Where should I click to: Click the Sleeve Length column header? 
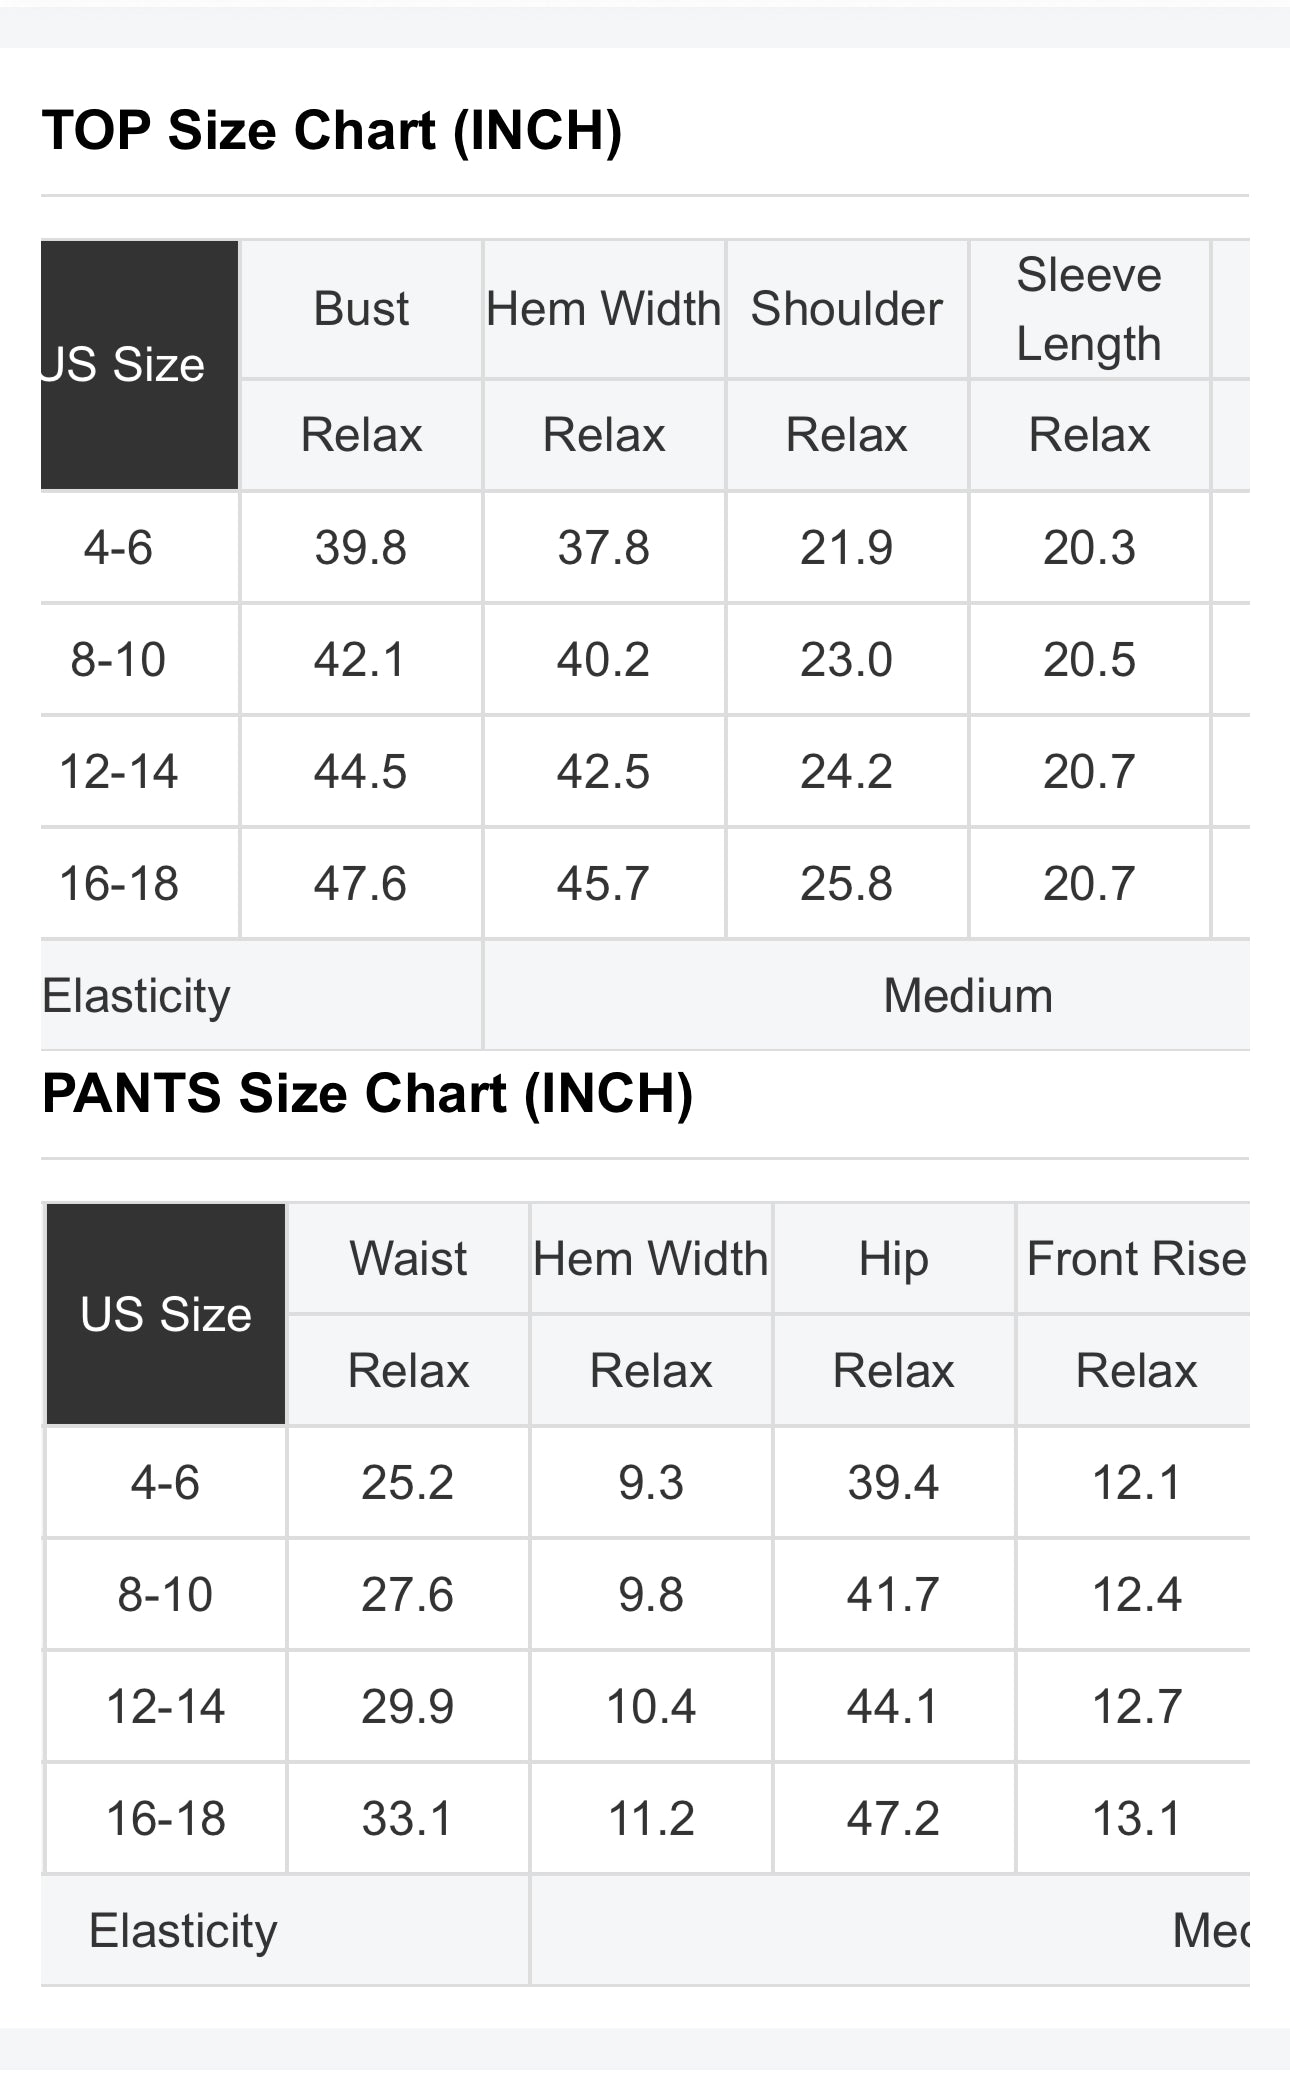pos(1089,309)
